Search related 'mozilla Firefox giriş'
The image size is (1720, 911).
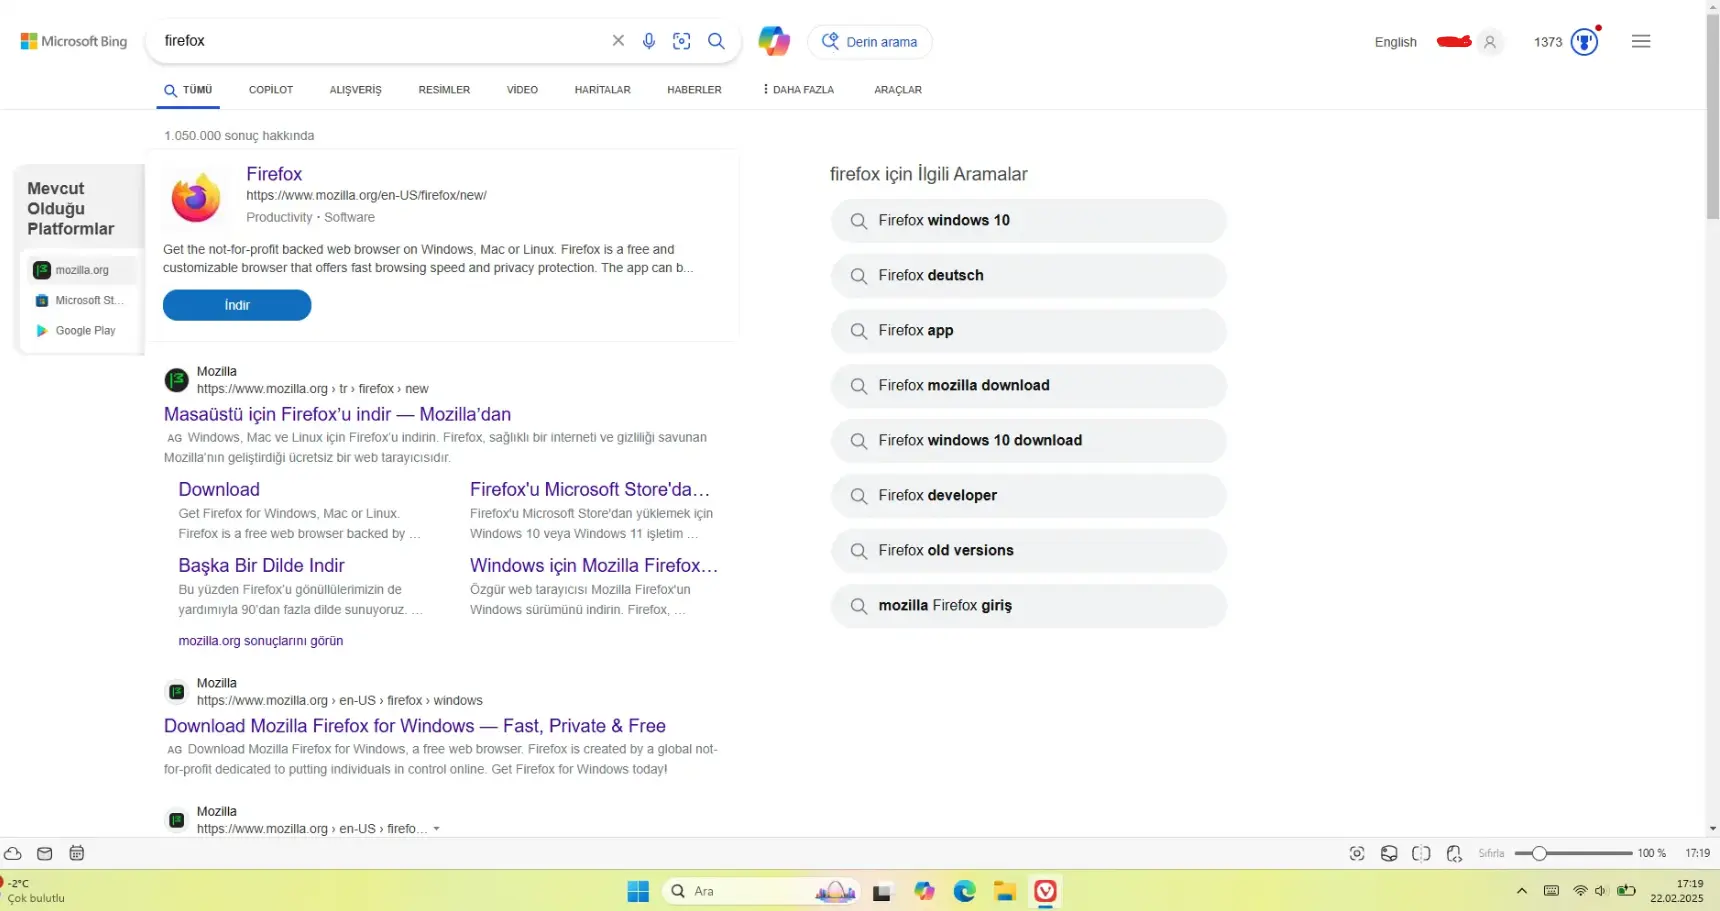point(1028,606)
